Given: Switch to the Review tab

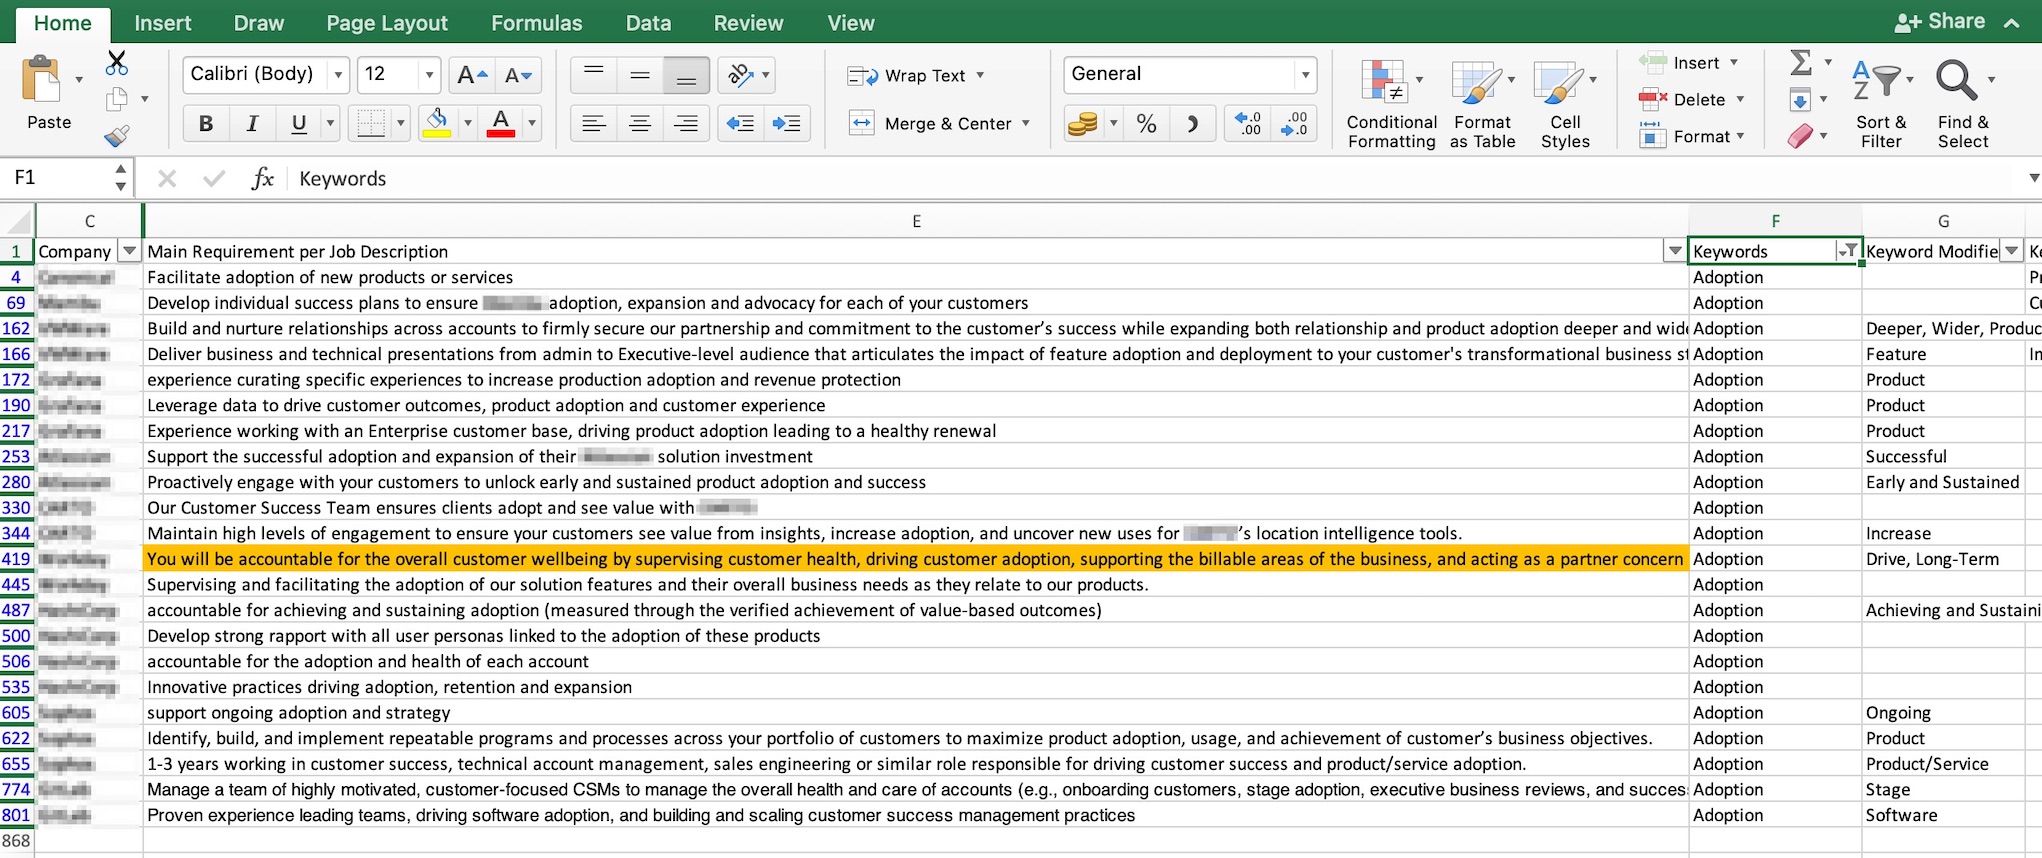Looking at the screenshot, I should [x=748, y=23].
